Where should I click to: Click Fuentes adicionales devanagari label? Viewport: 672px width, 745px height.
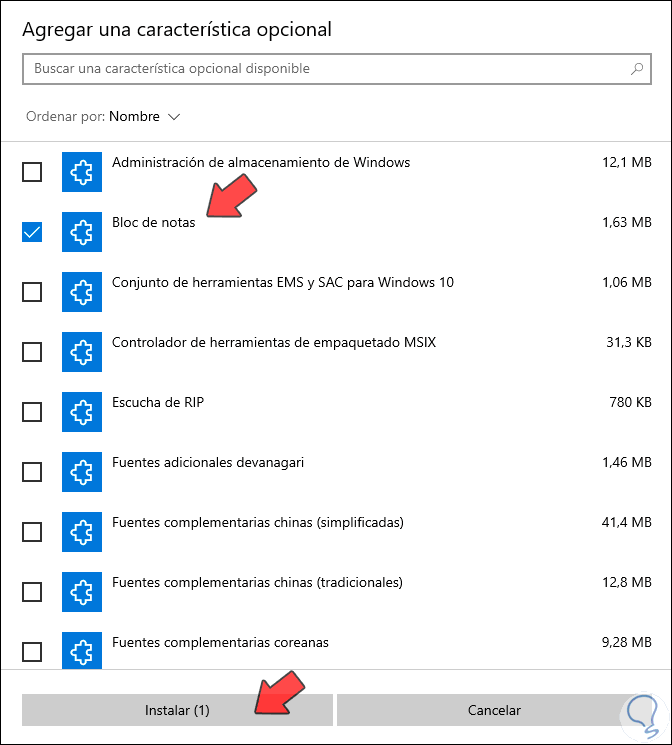pos(208,463)
